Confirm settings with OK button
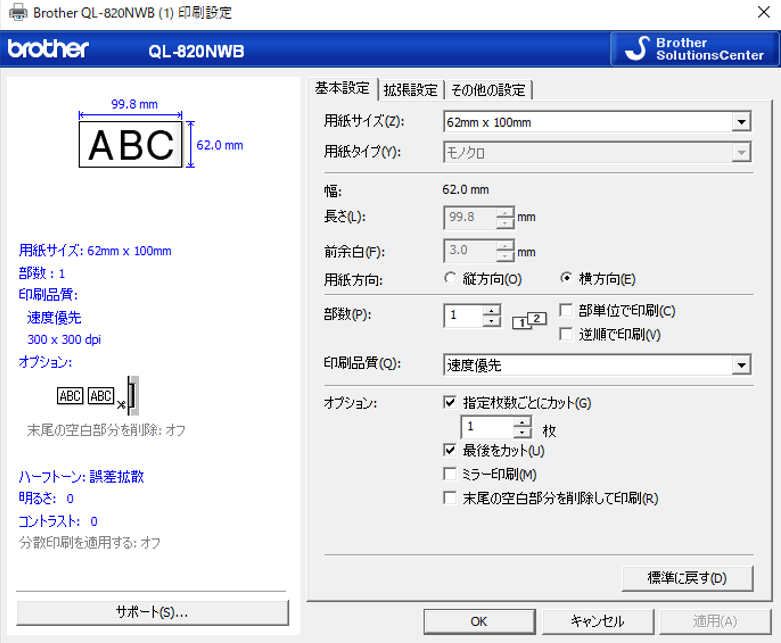The height and width of the screenshot is (643, 781). 479,622
